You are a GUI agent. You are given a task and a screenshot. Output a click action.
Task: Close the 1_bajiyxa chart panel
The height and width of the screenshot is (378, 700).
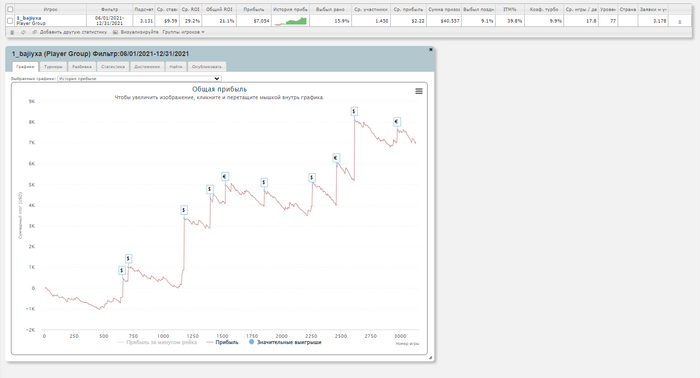click(431, 50)
